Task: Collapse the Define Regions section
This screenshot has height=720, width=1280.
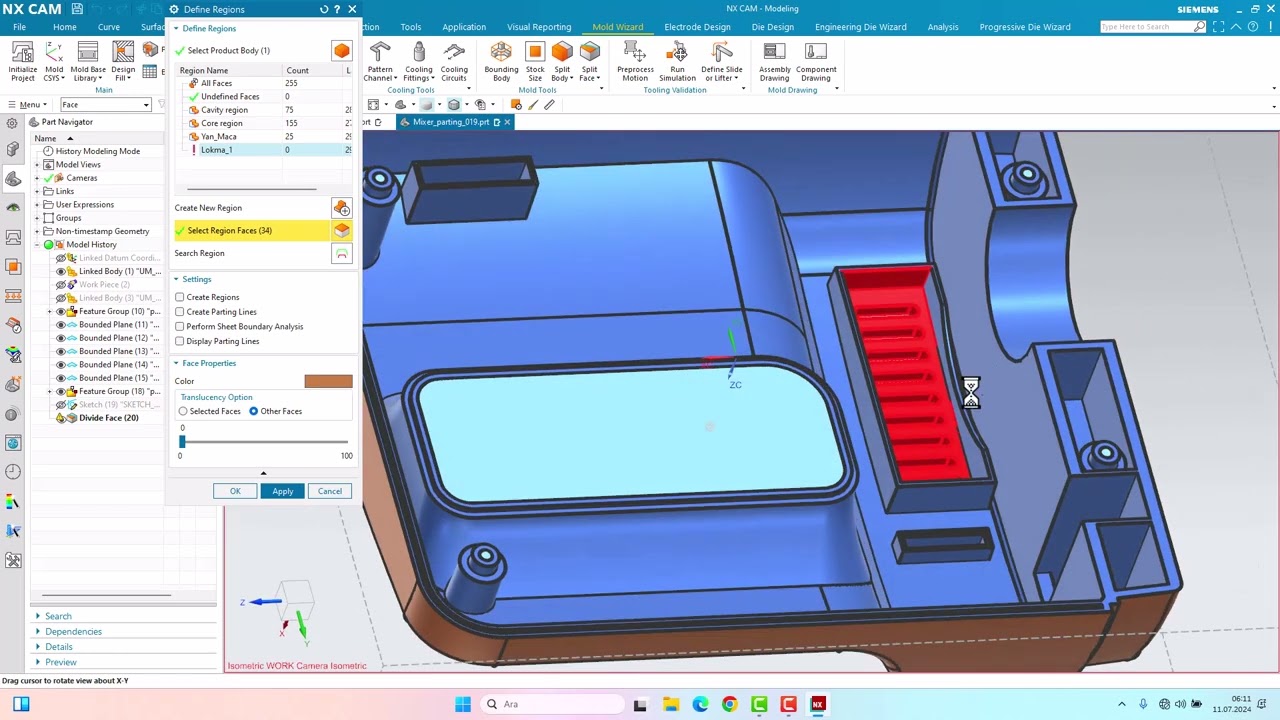Action: (177, 28)
